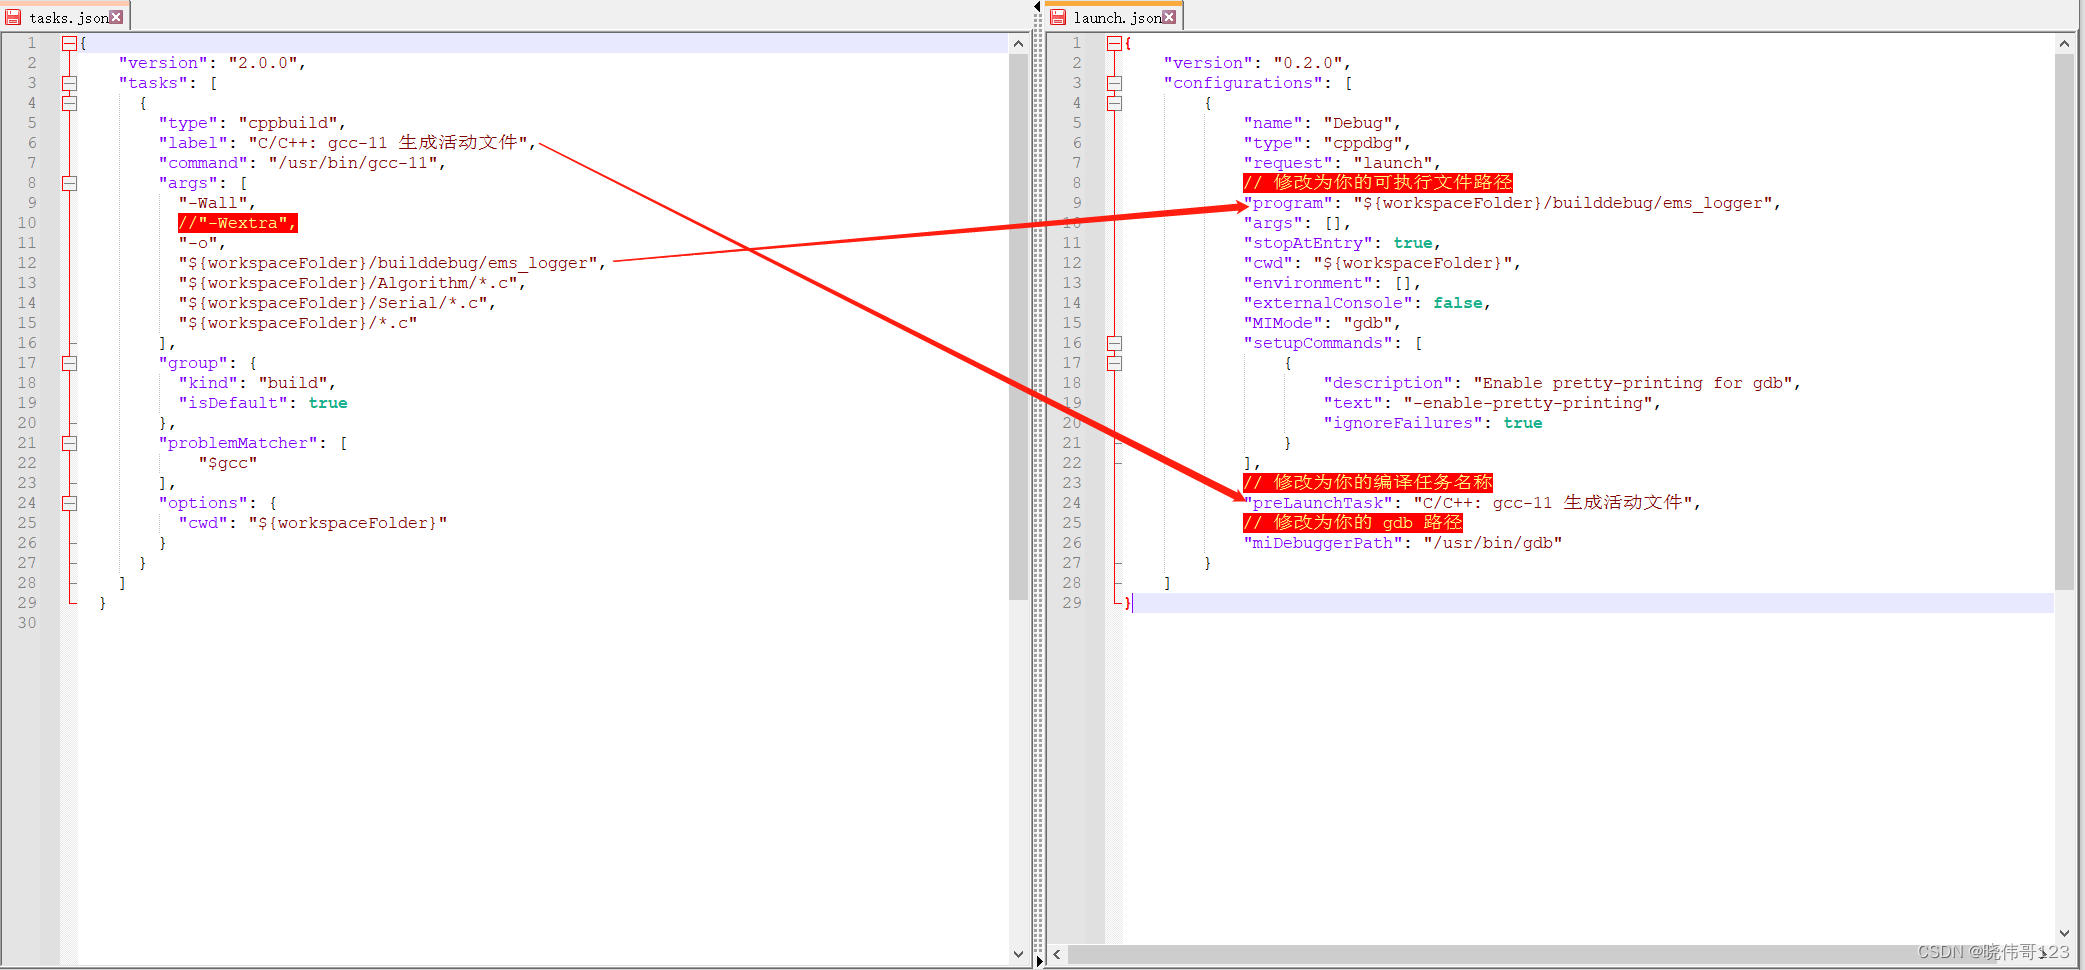The height and width of the screenshot is (970, 2085).
Task: Collapse the "args" array fold in tasks.json
Action: point(69,183)
